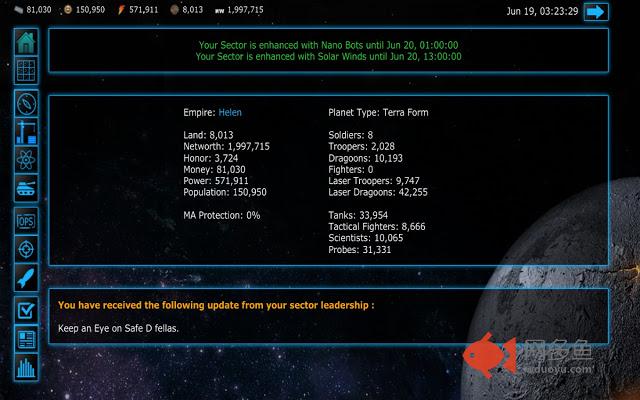Click 'Probes: 31,331' unit line
Screen dimensions: 640x400
point(360,249)
